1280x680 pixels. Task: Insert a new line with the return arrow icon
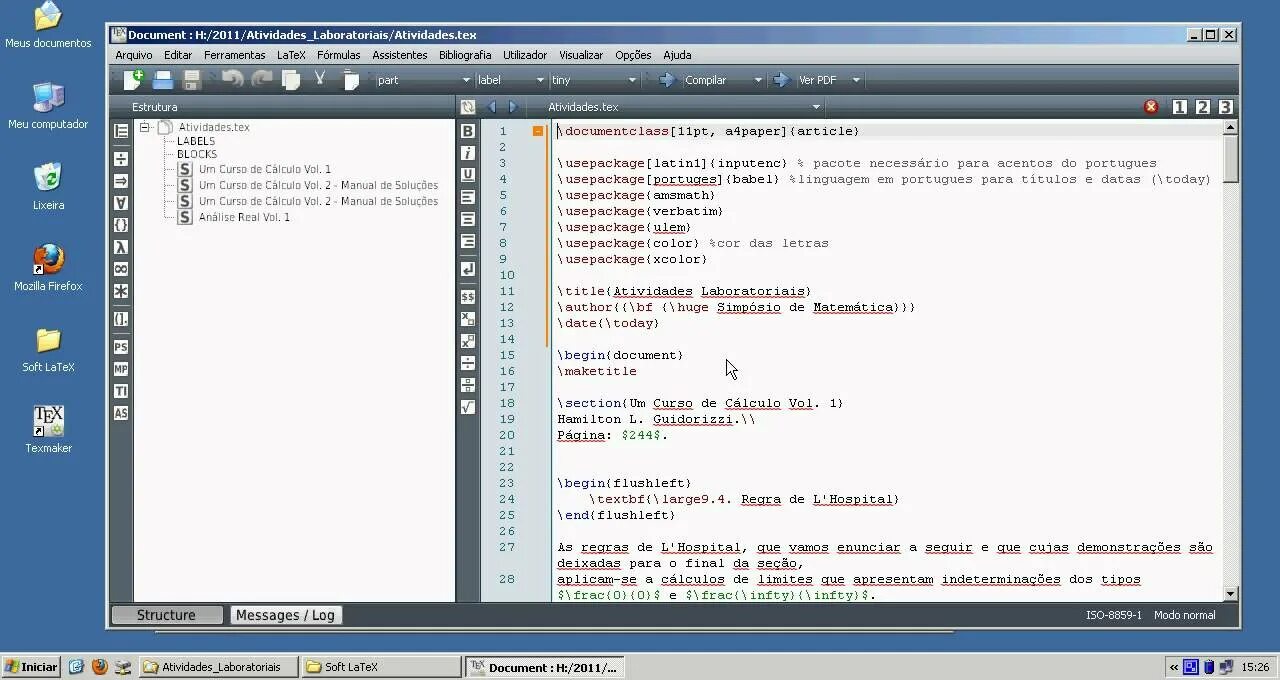[467, 270]
